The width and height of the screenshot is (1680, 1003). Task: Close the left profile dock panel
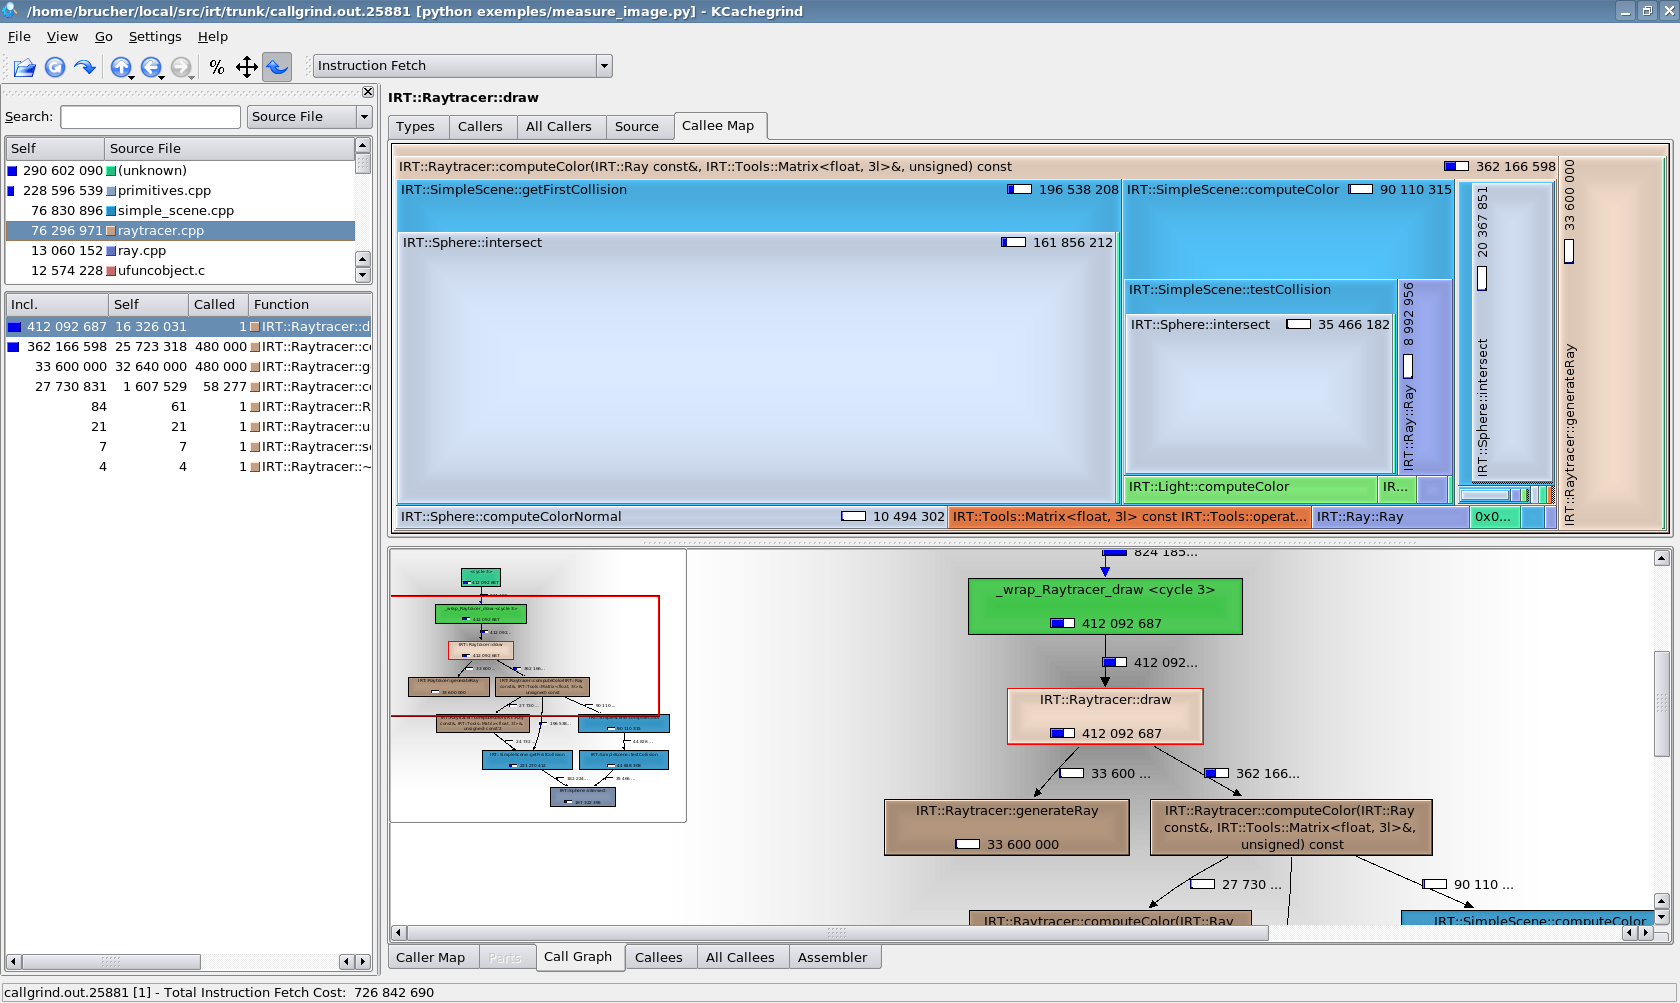point(368,92)
